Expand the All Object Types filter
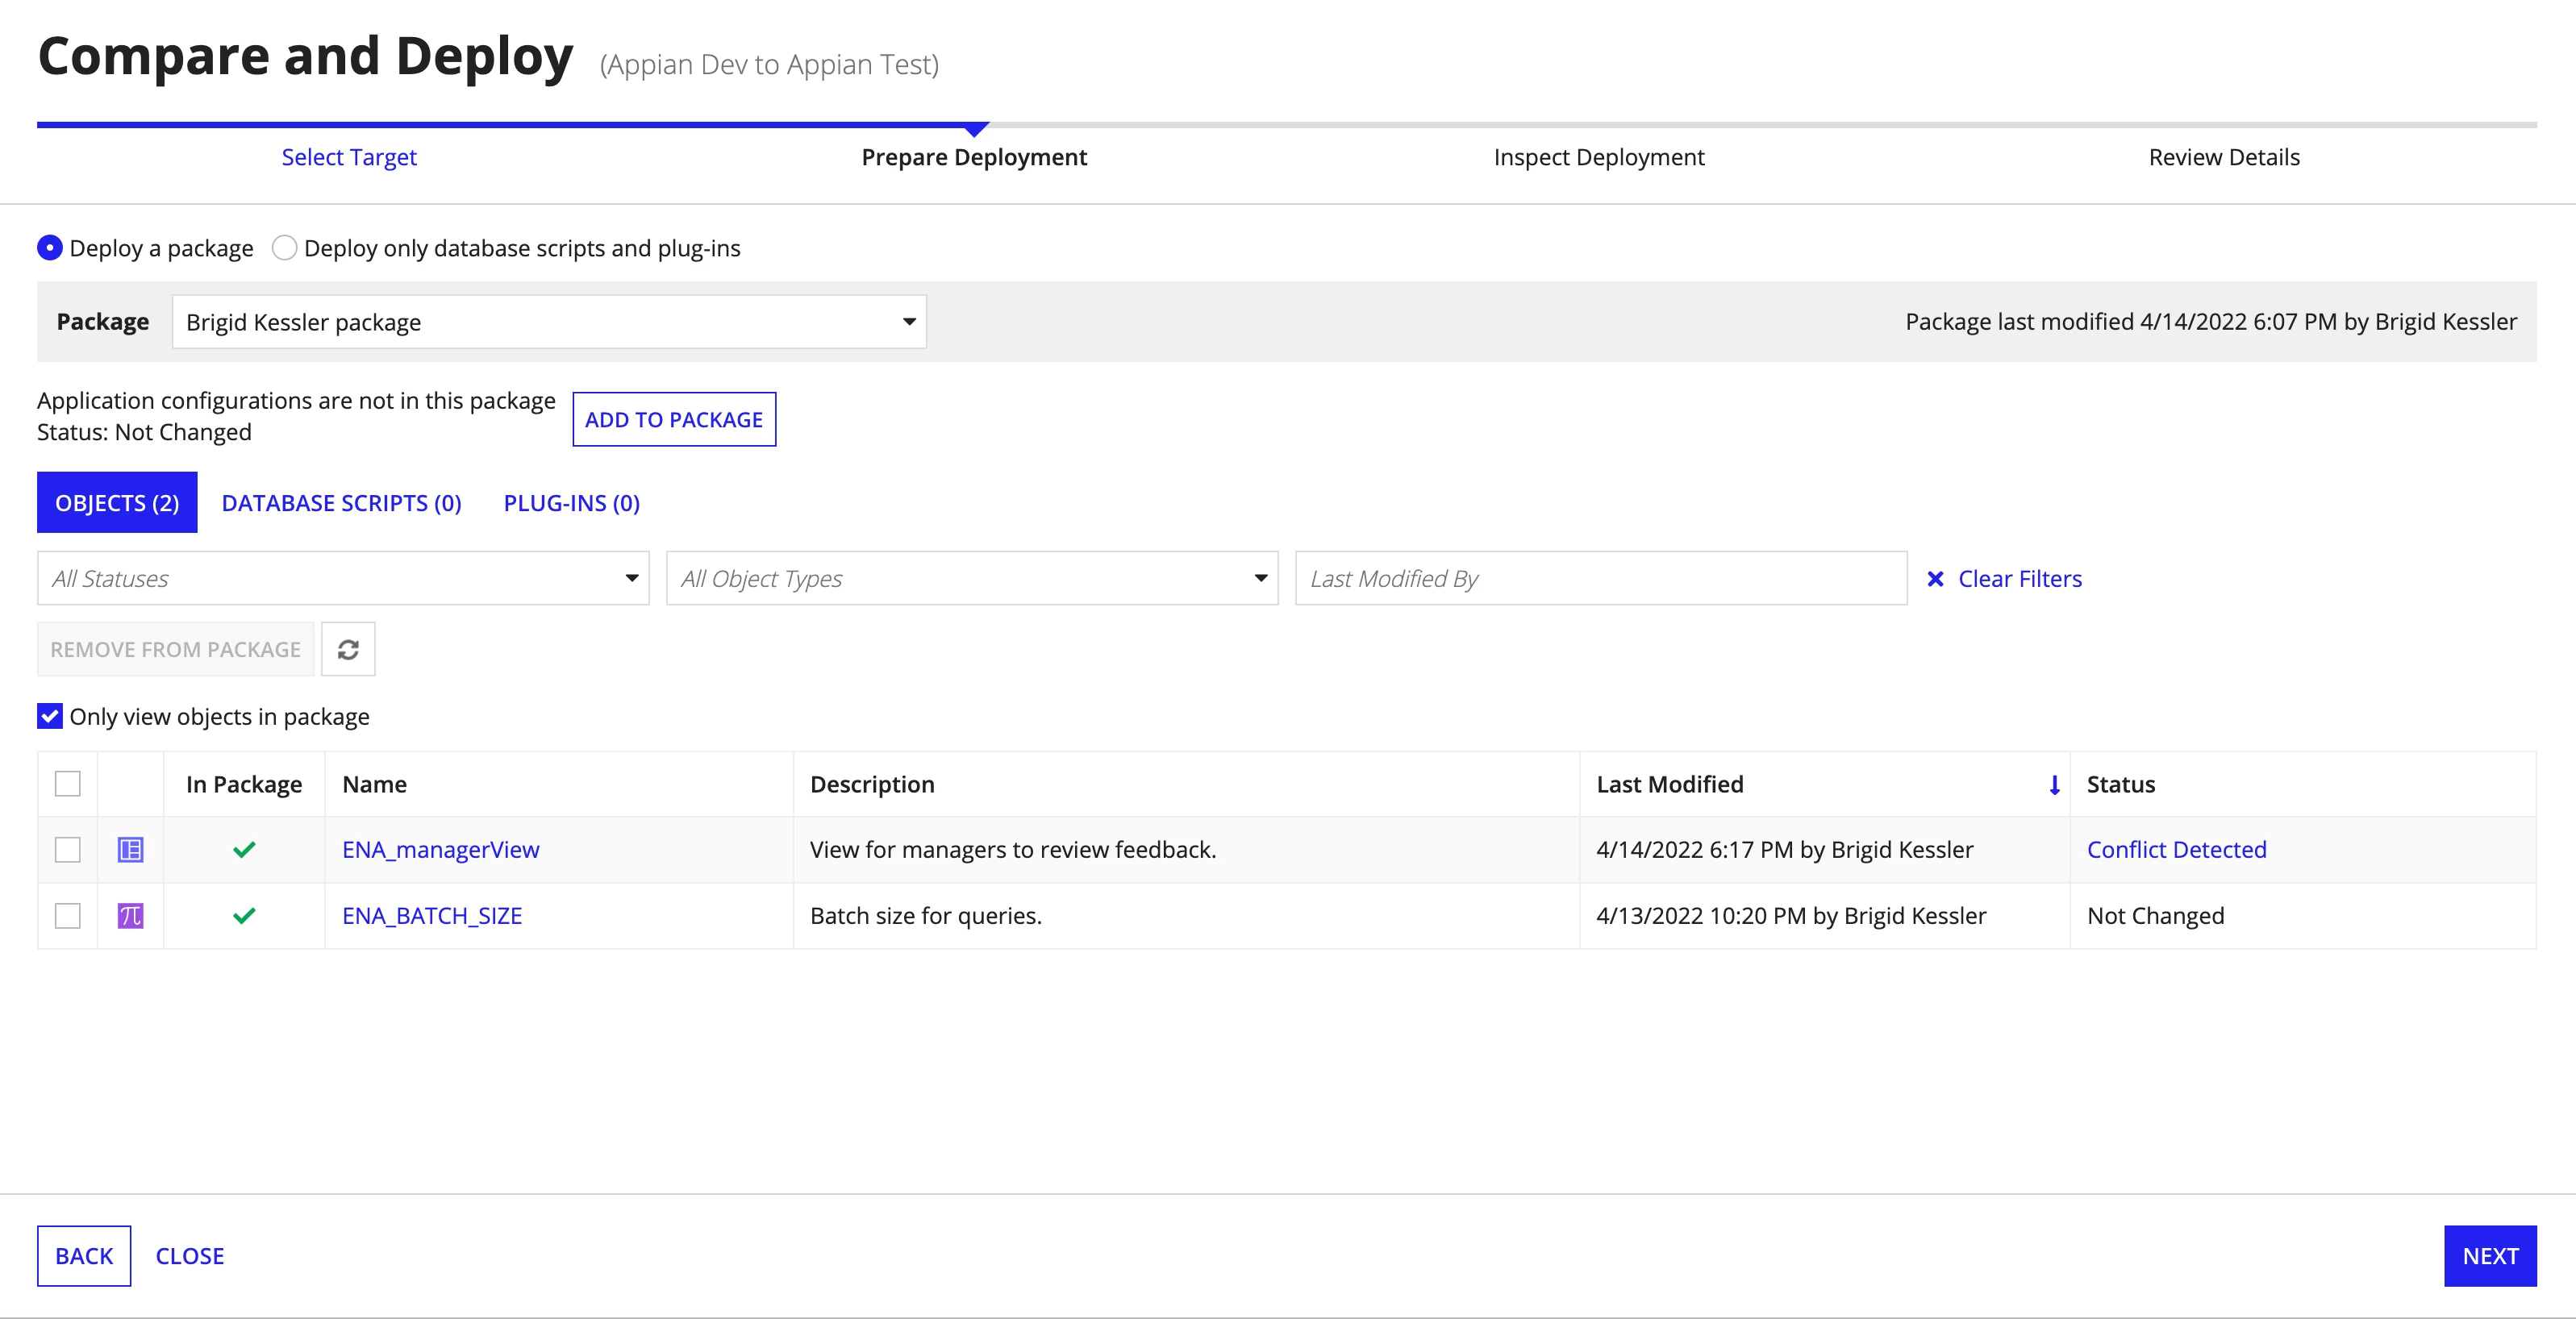 [x=972, y=578]
